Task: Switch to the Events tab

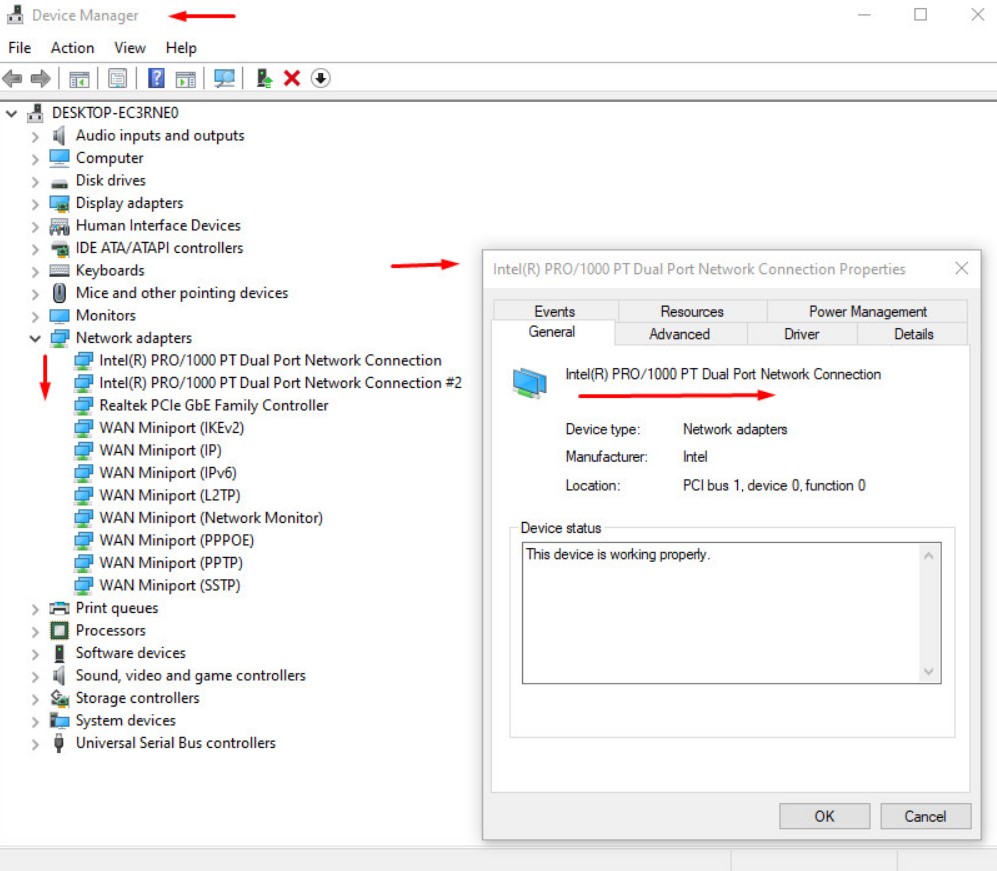Action: pos(554,311)
